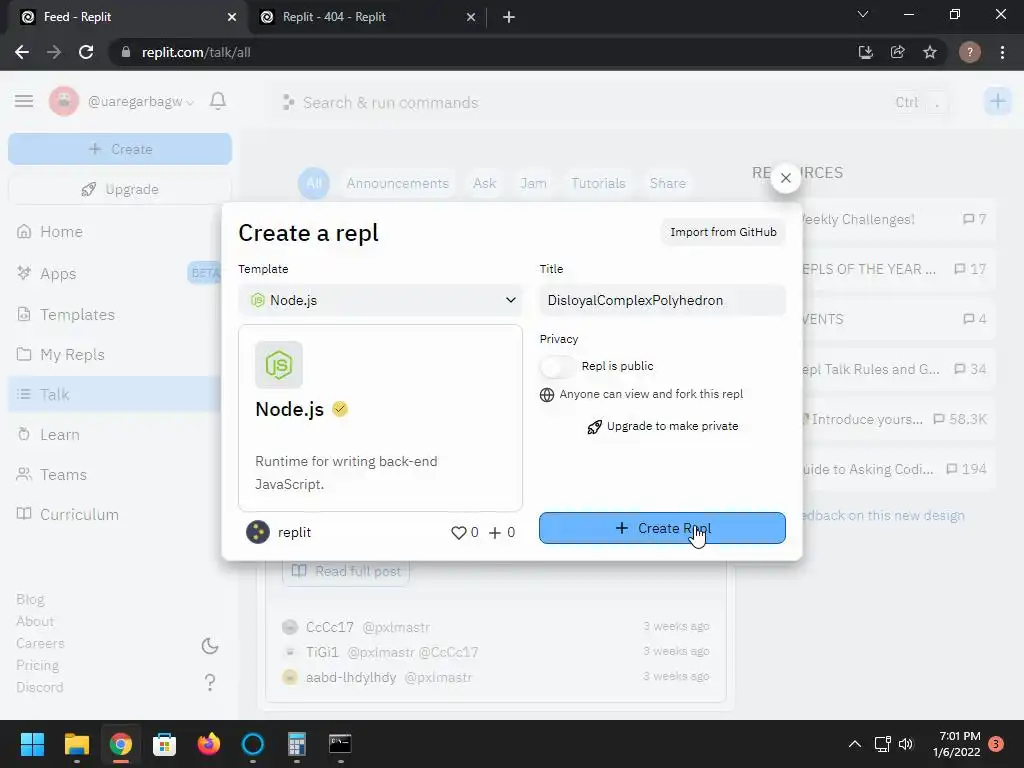Toggle dark mode moon icon

click(x=210, y=647)
